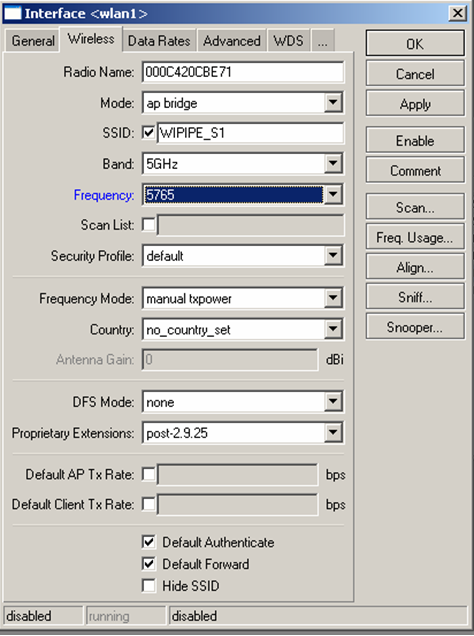
Task: Enable Default AP Tx Rate checkbox
Action: (x=148, y=474)
